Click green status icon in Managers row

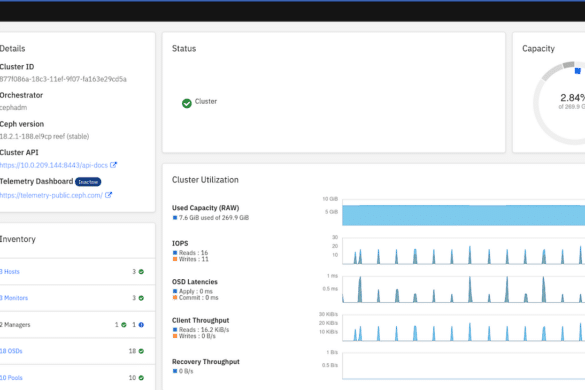[124, 325]
